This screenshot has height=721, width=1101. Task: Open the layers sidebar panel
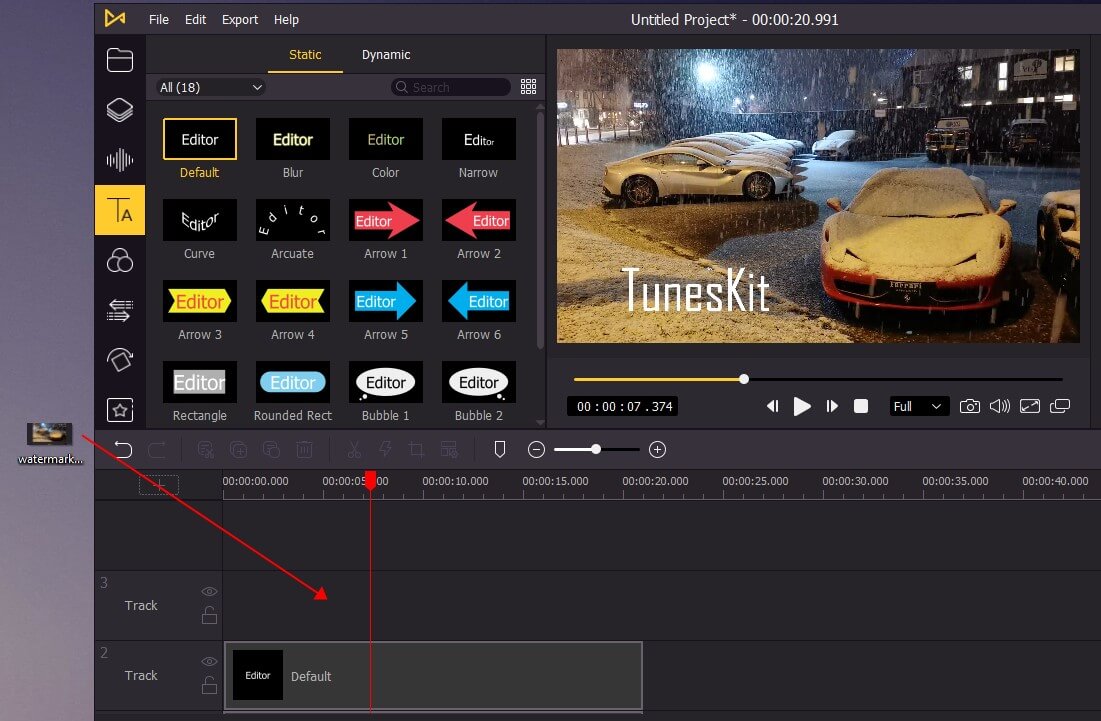[119, 110]
